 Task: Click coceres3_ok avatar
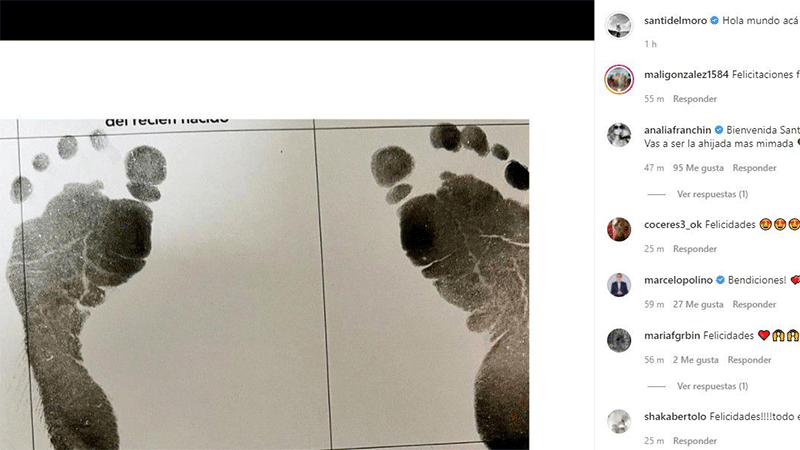pos(619,229)
